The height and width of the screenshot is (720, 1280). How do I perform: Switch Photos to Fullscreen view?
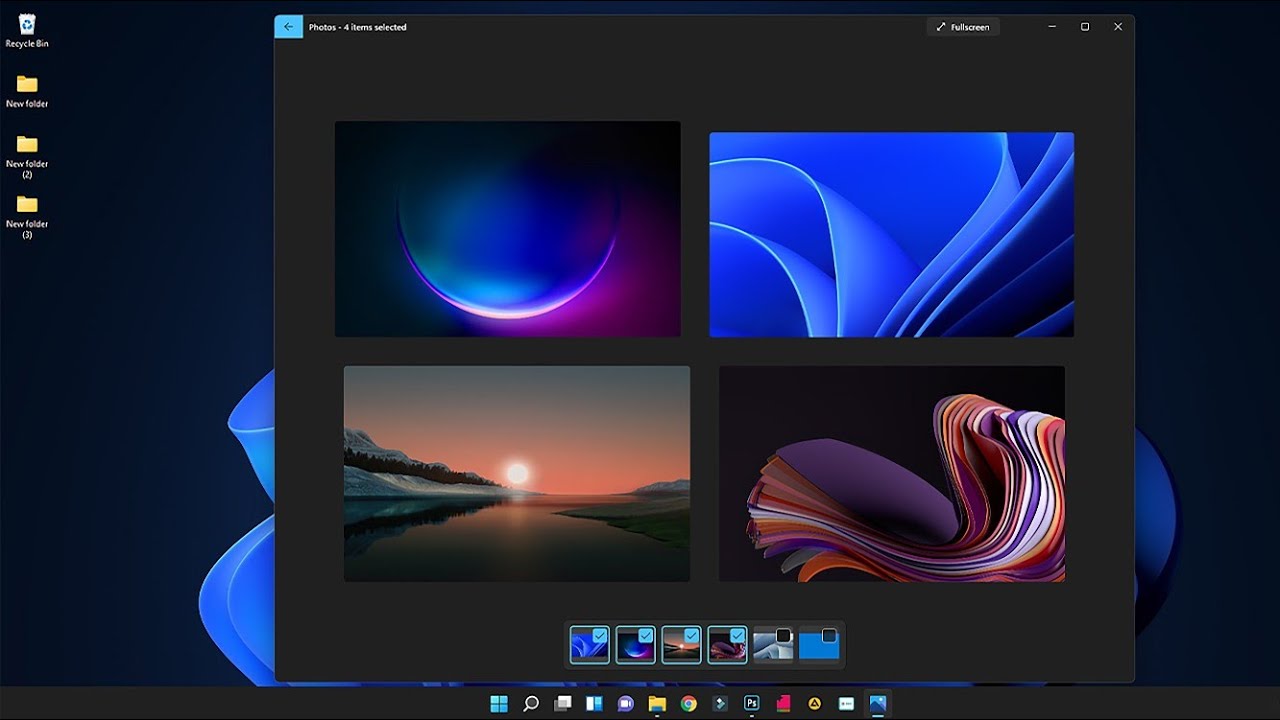(963, 27)
